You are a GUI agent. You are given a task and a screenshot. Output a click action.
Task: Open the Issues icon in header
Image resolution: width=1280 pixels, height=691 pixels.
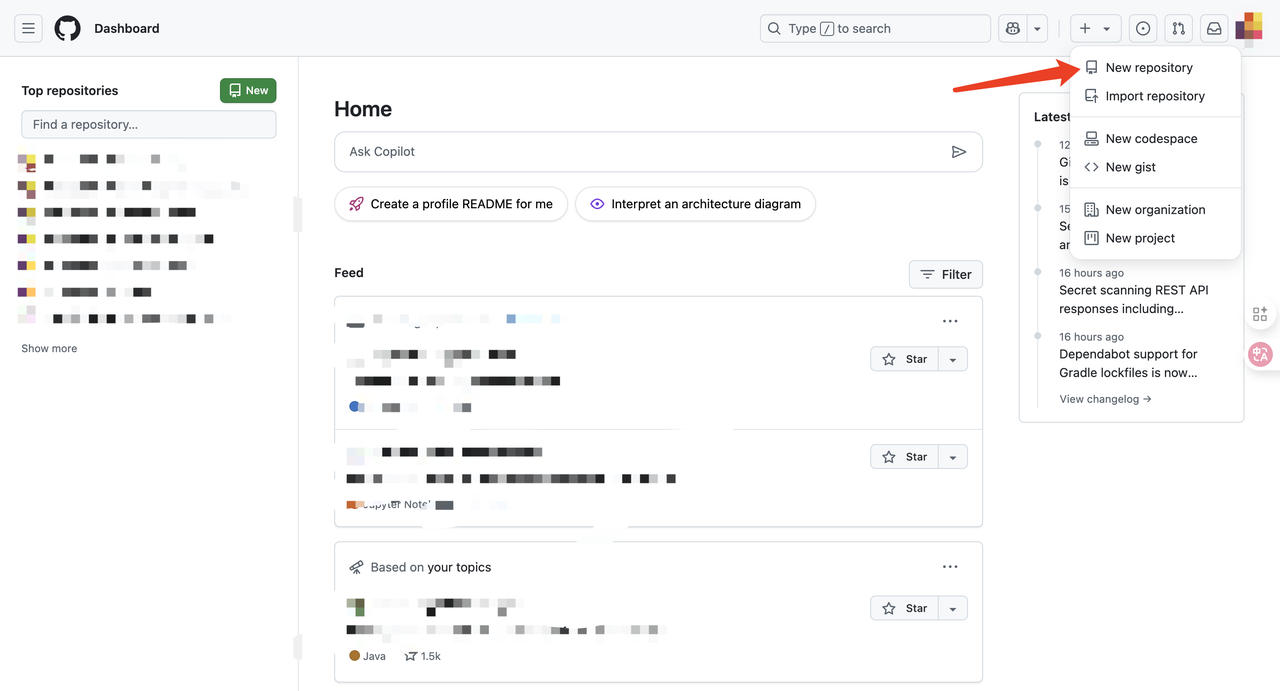1143,29
